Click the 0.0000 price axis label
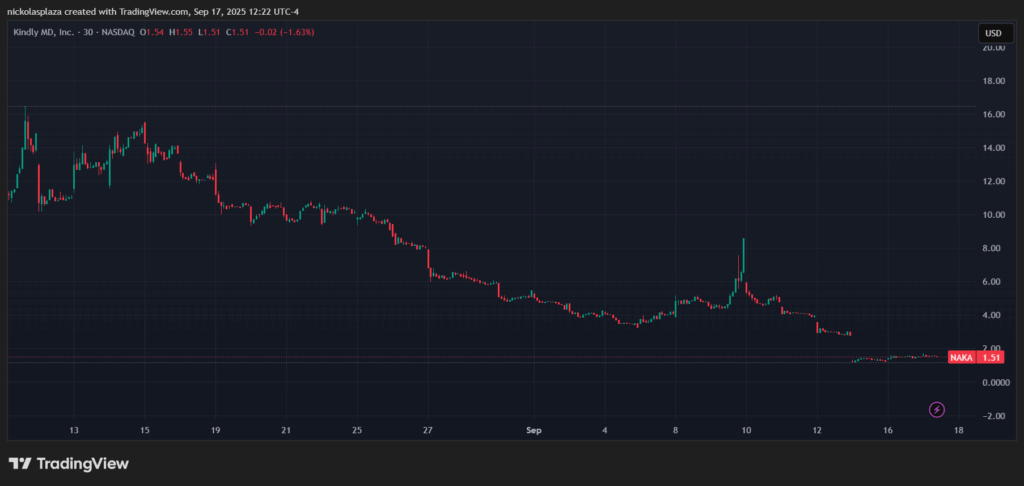Screen dimensions: 1024x486 [993, 383]
